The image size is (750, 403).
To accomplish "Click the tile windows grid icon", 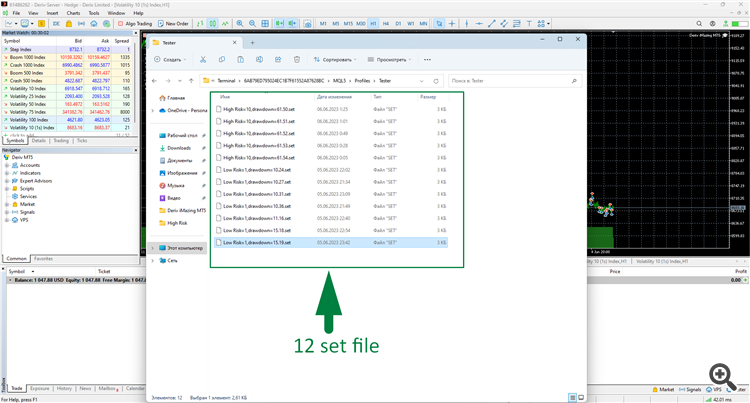I will 265,23.
